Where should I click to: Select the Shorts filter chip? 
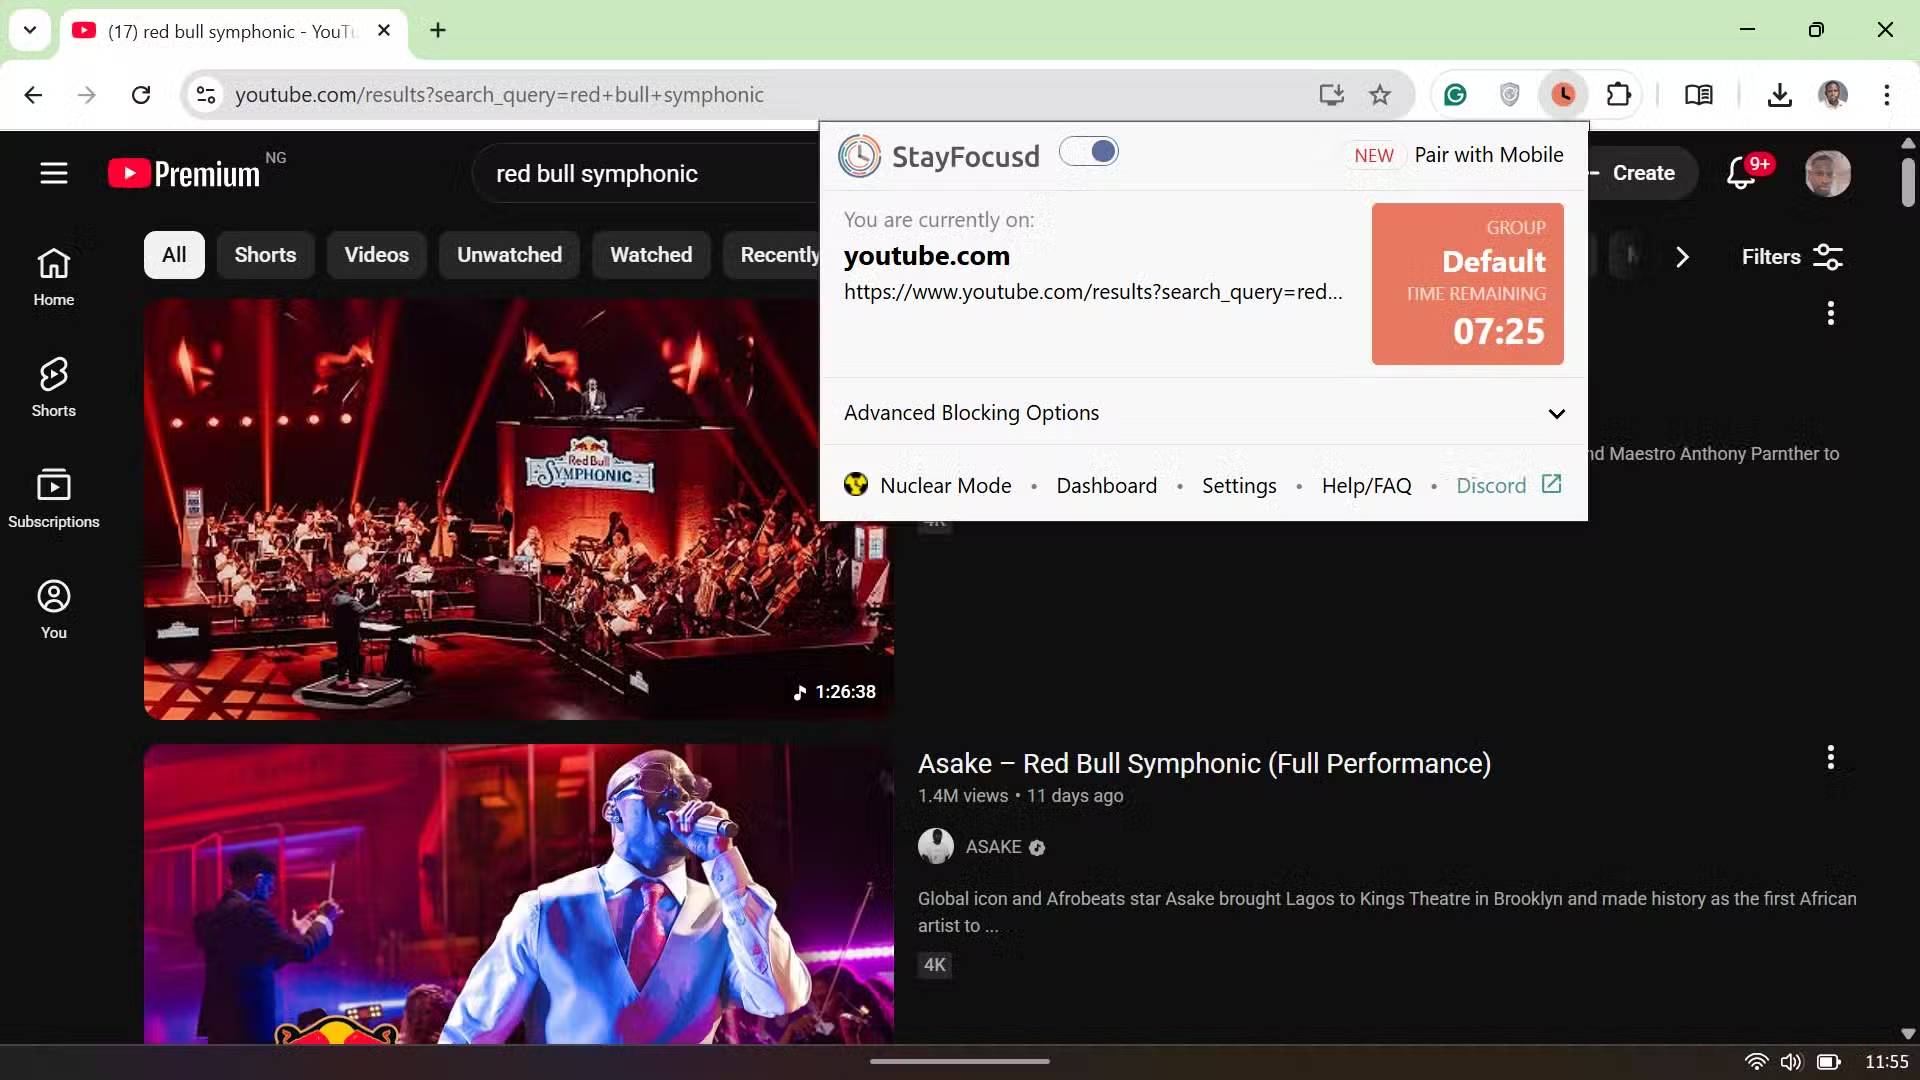[x=265, y=255]
